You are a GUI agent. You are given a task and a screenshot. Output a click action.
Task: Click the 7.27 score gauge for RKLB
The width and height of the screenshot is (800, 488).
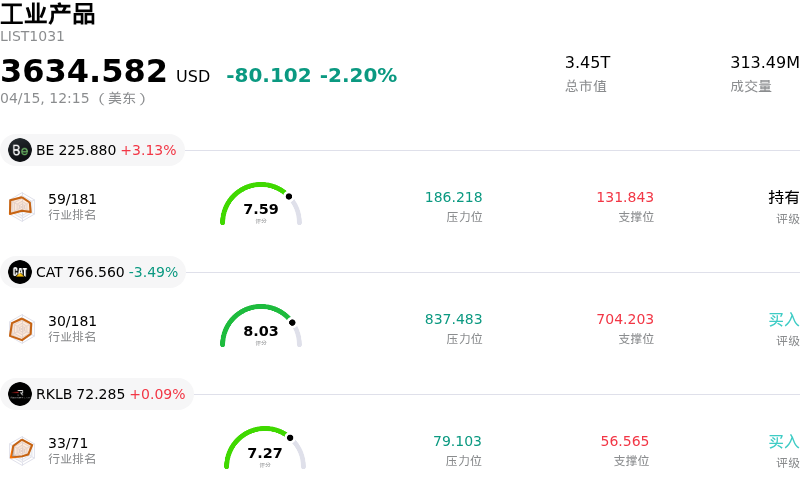point(265,450)
